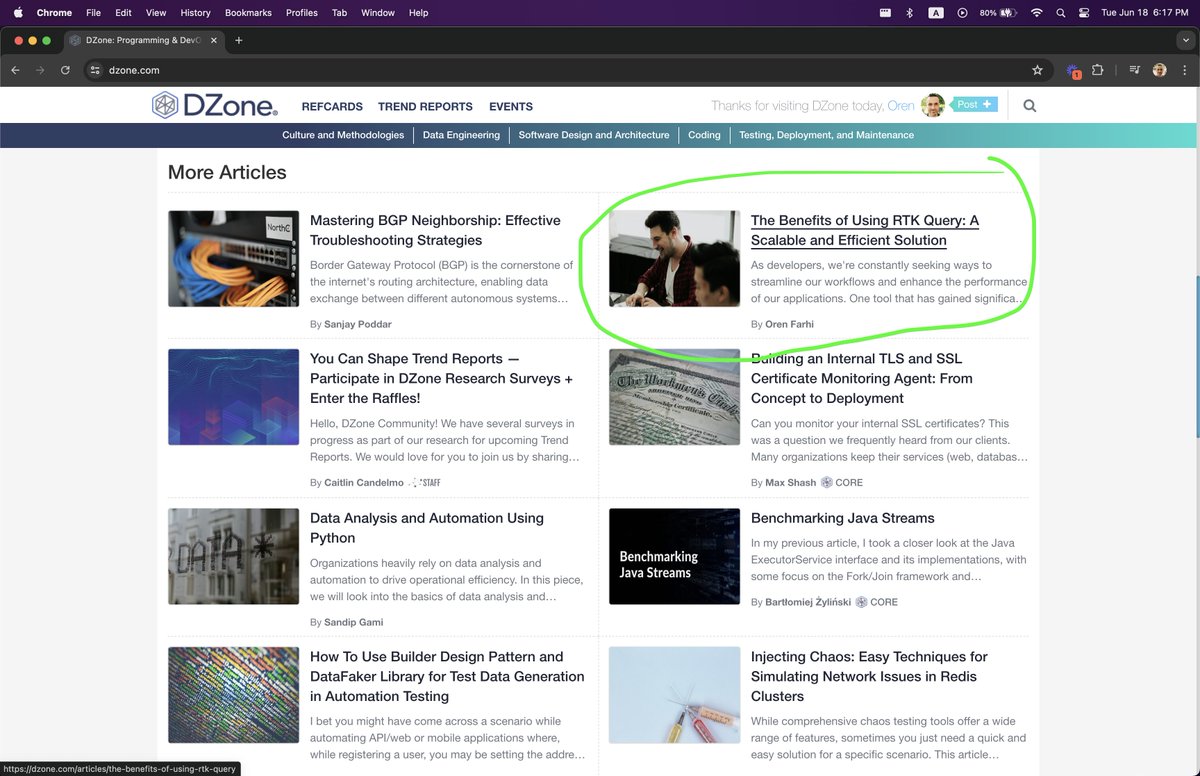Click the RTK Query article photo thumbnail
This screenshot has height=776, width=1200.
[674, 258]
